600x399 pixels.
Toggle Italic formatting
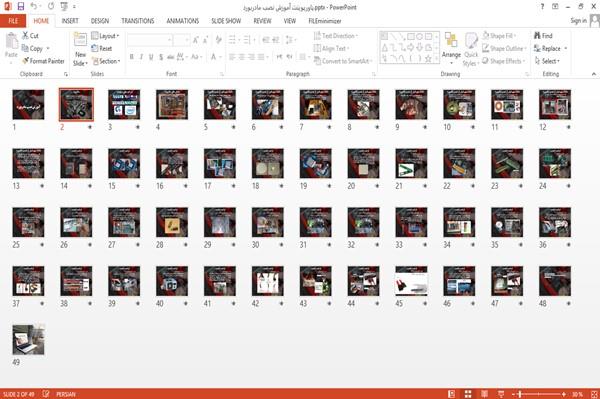pos(141,57)
